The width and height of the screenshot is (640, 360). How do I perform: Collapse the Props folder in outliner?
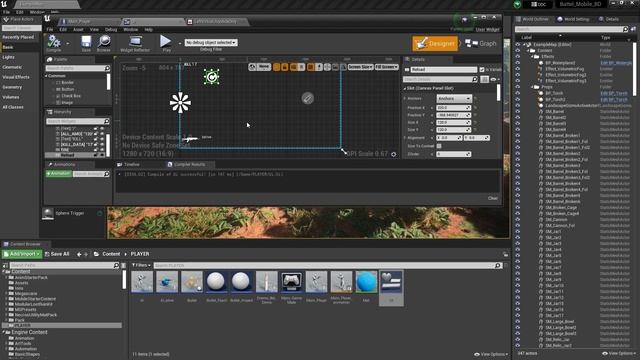(532, 87)
